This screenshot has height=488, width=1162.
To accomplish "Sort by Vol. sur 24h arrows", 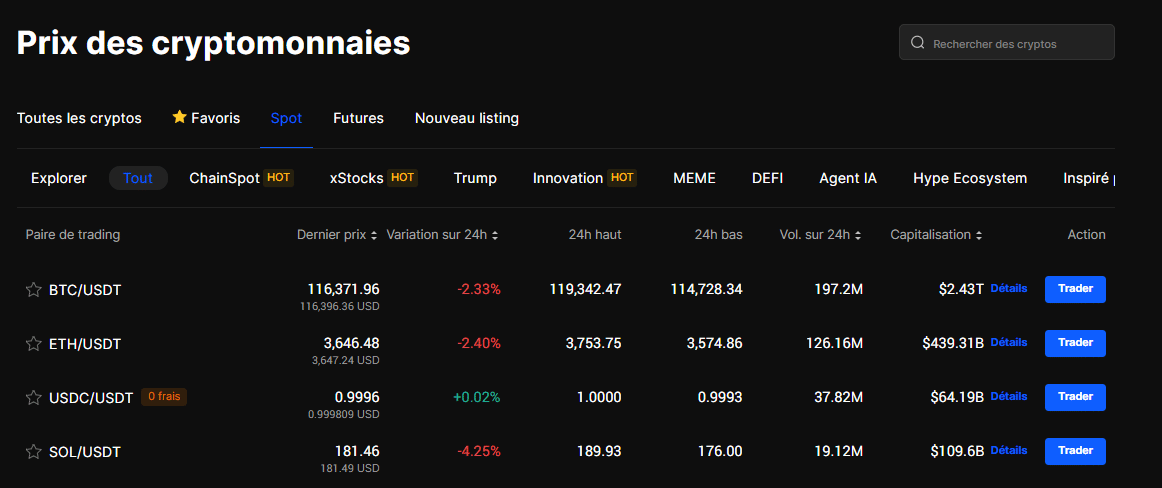I will tap(858, 235).
